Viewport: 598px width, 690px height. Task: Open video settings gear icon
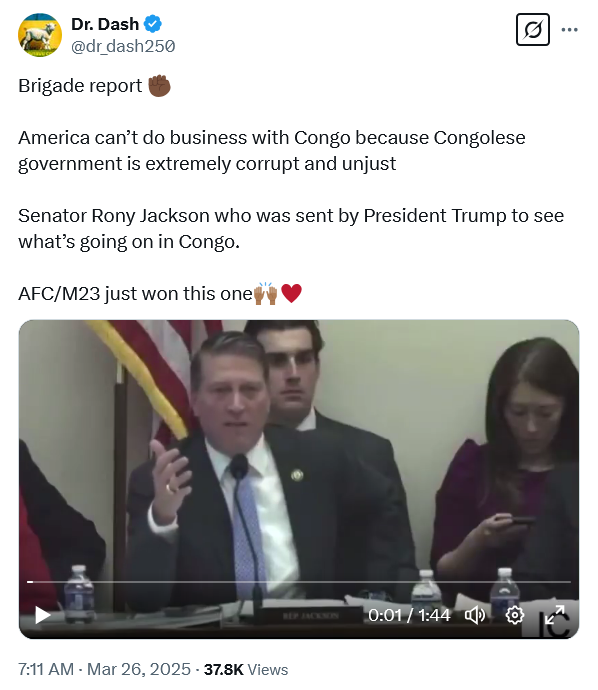click(x=514, y=615)
